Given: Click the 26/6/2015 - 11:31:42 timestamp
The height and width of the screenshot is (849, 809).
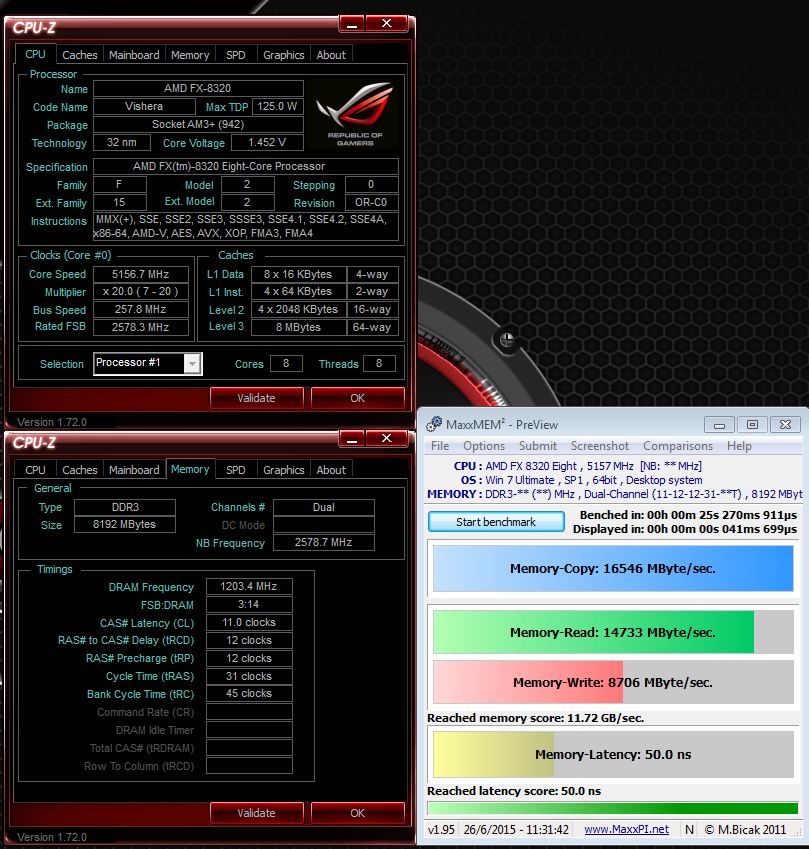Looking at the screenshot, I should coord(516,830).
